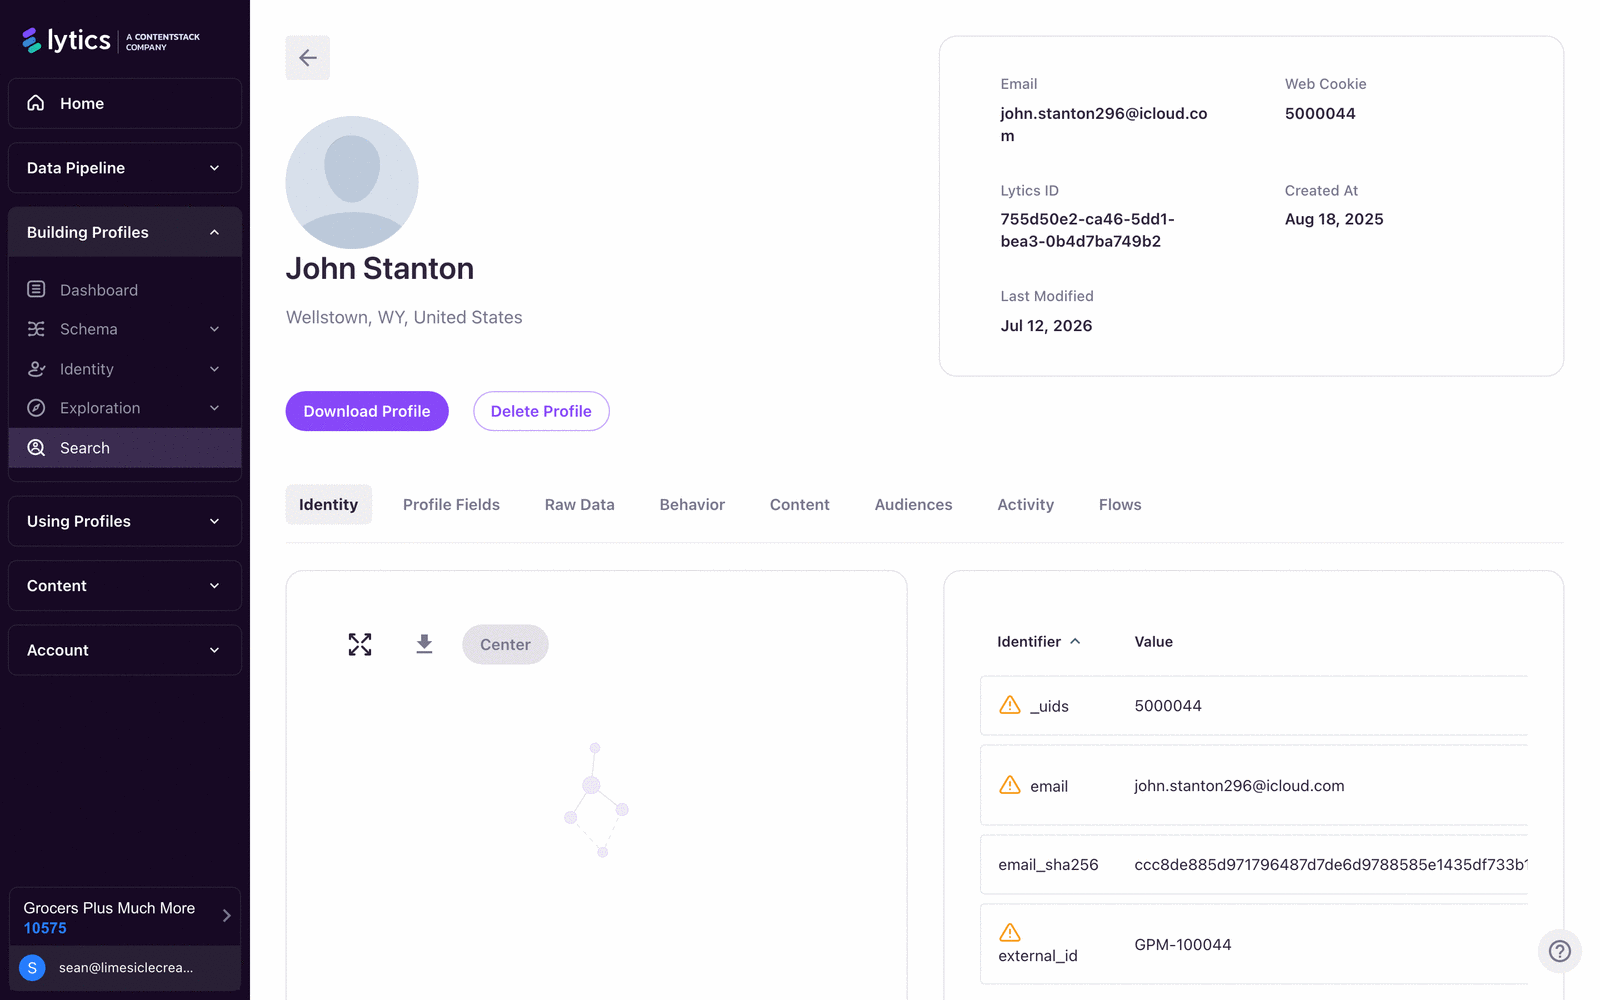Expand the Identity submenu chevron
Screen dimensions: 1600x1000
214,369
